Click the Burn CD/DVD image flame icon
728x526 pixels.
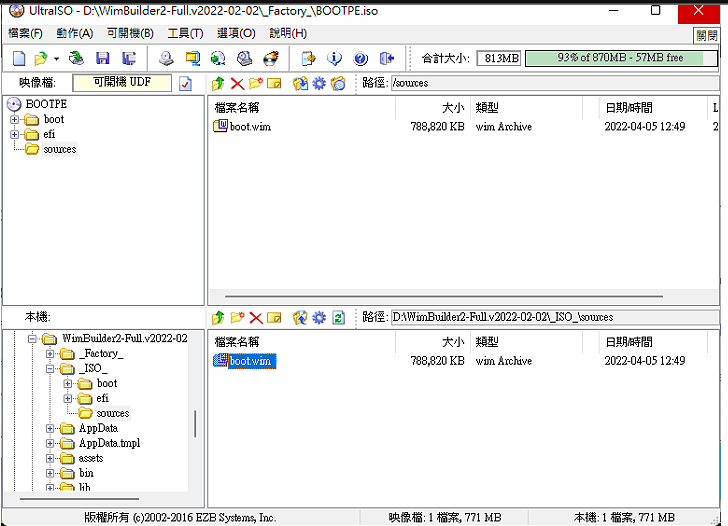point(271,58)
